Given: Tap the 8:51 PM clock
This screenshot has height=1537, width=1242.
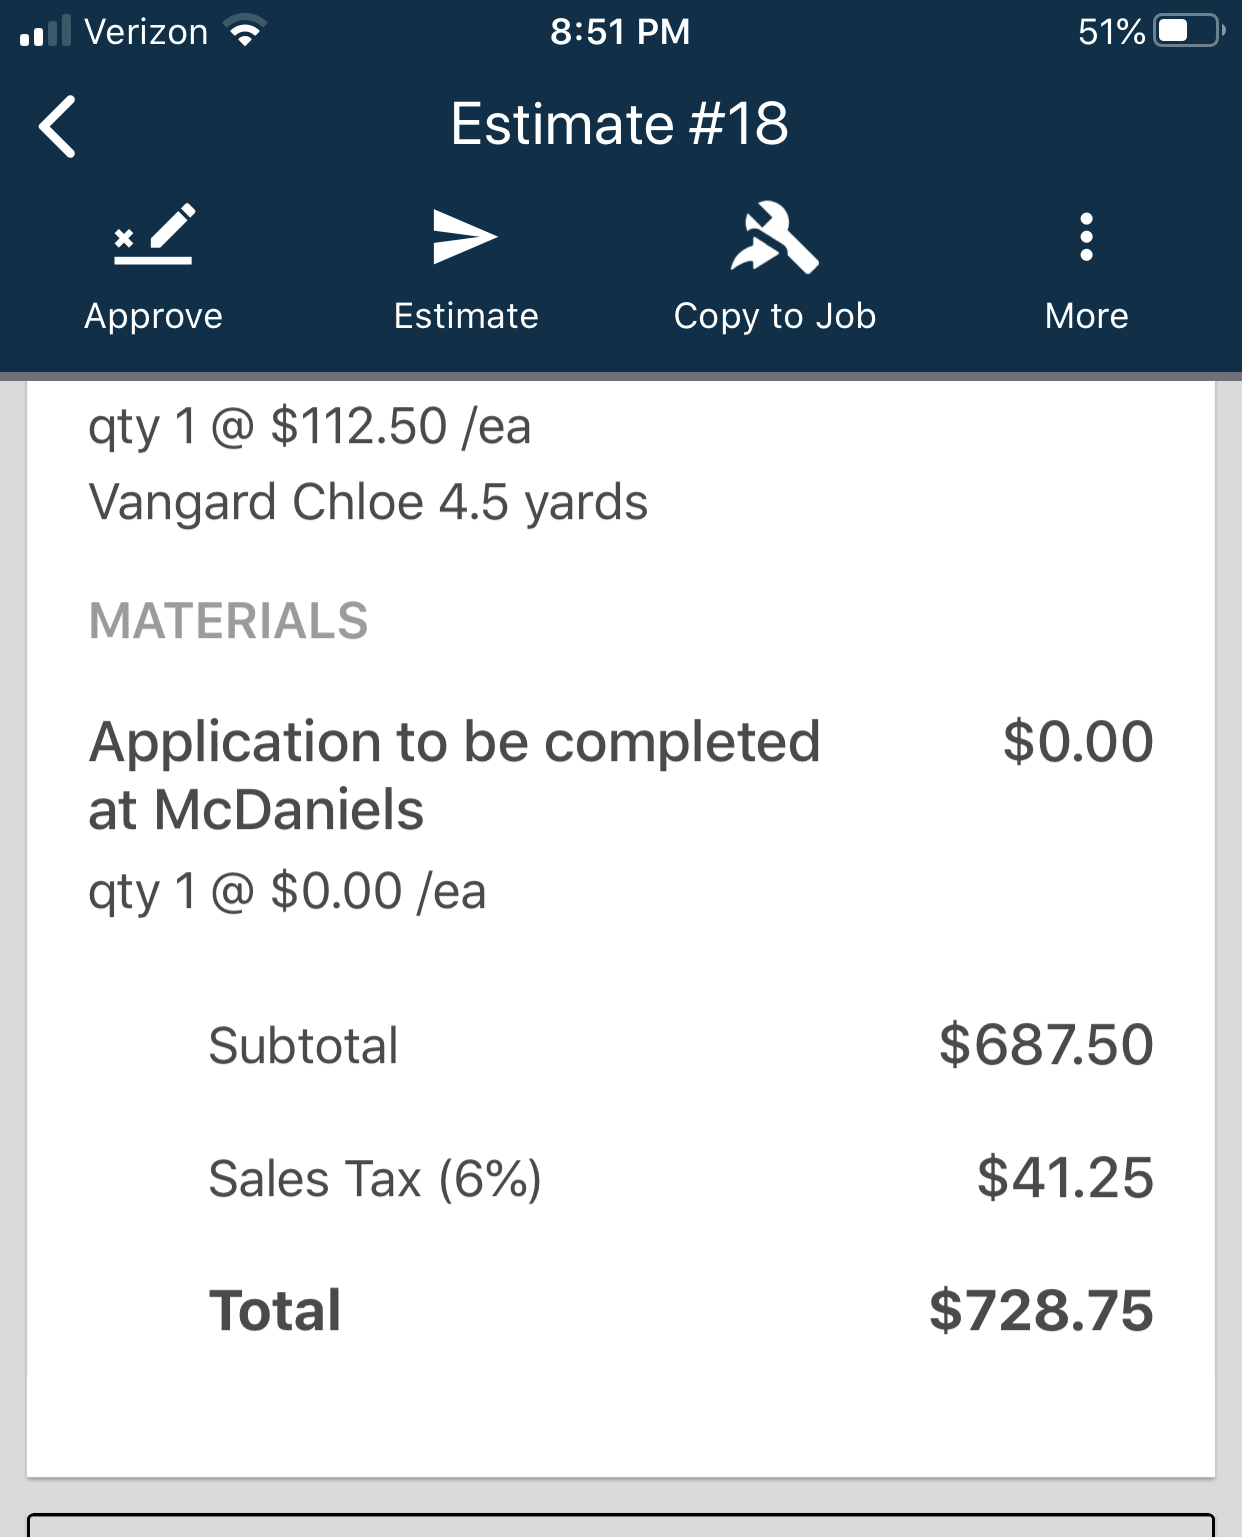Looking at the screenshot, I should coord(620,32).
